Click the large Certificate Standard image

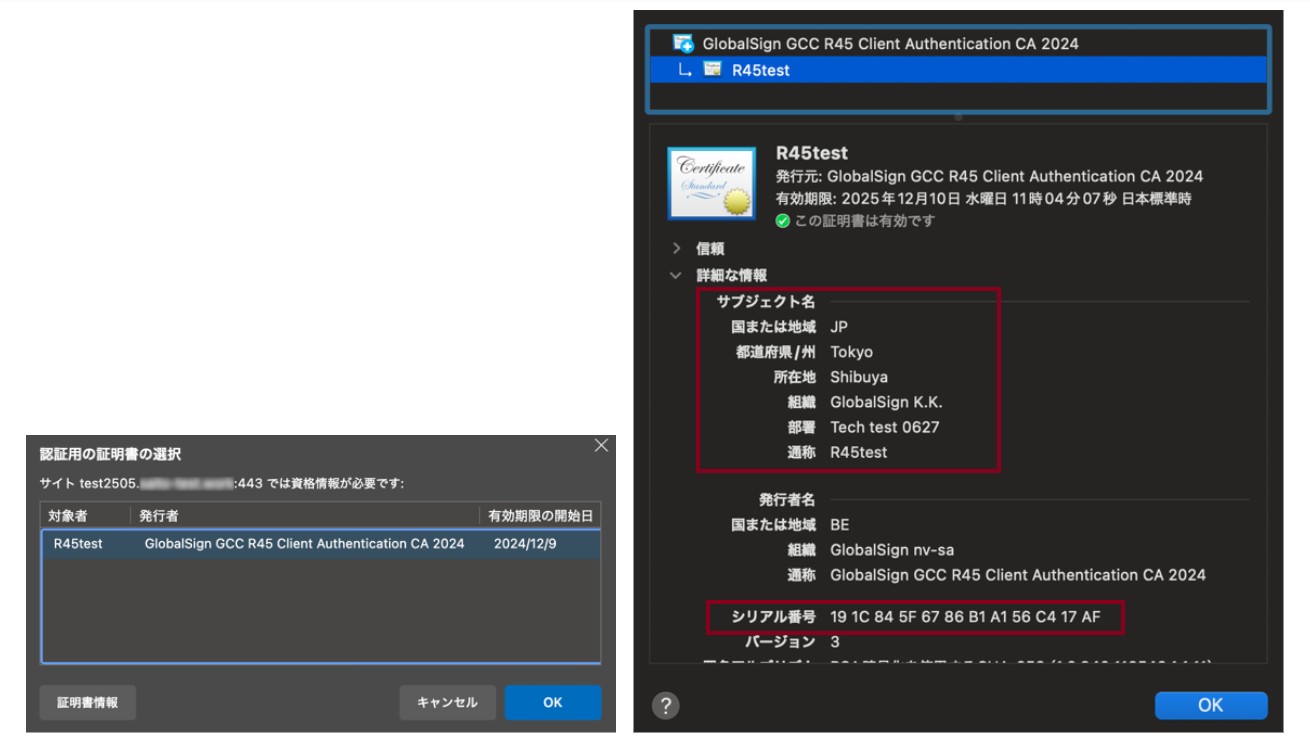click(x=711, y=184)
